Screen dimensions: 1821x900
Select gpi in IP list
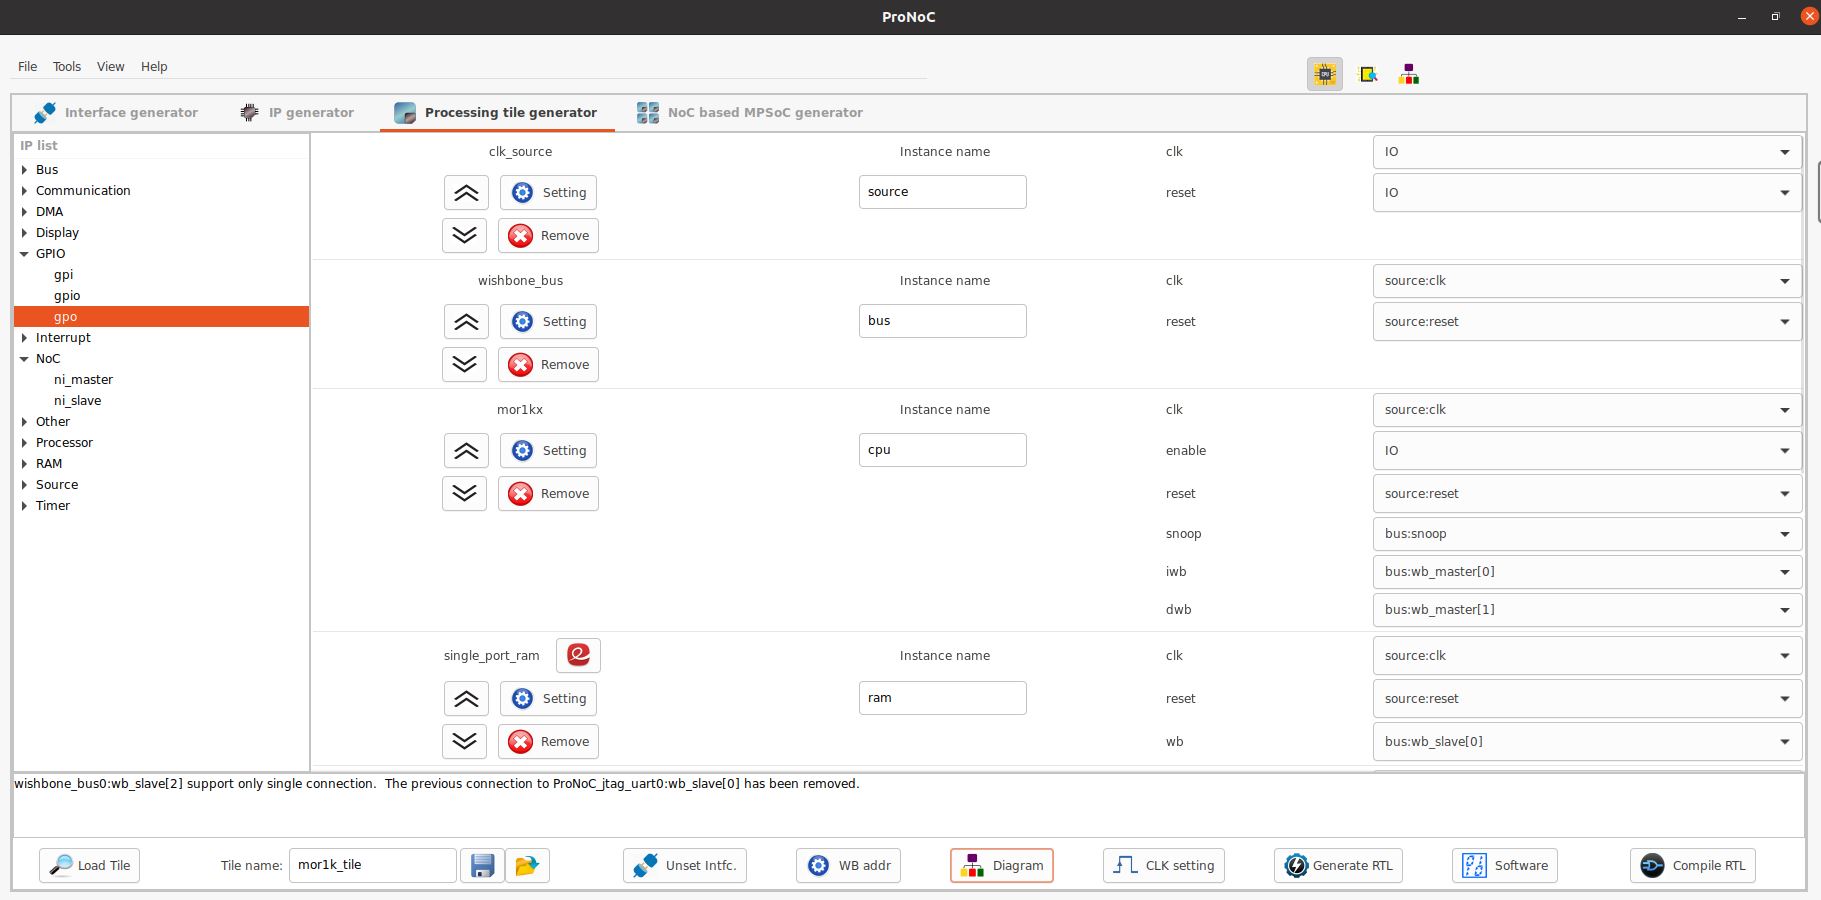[x=63, y=275]
